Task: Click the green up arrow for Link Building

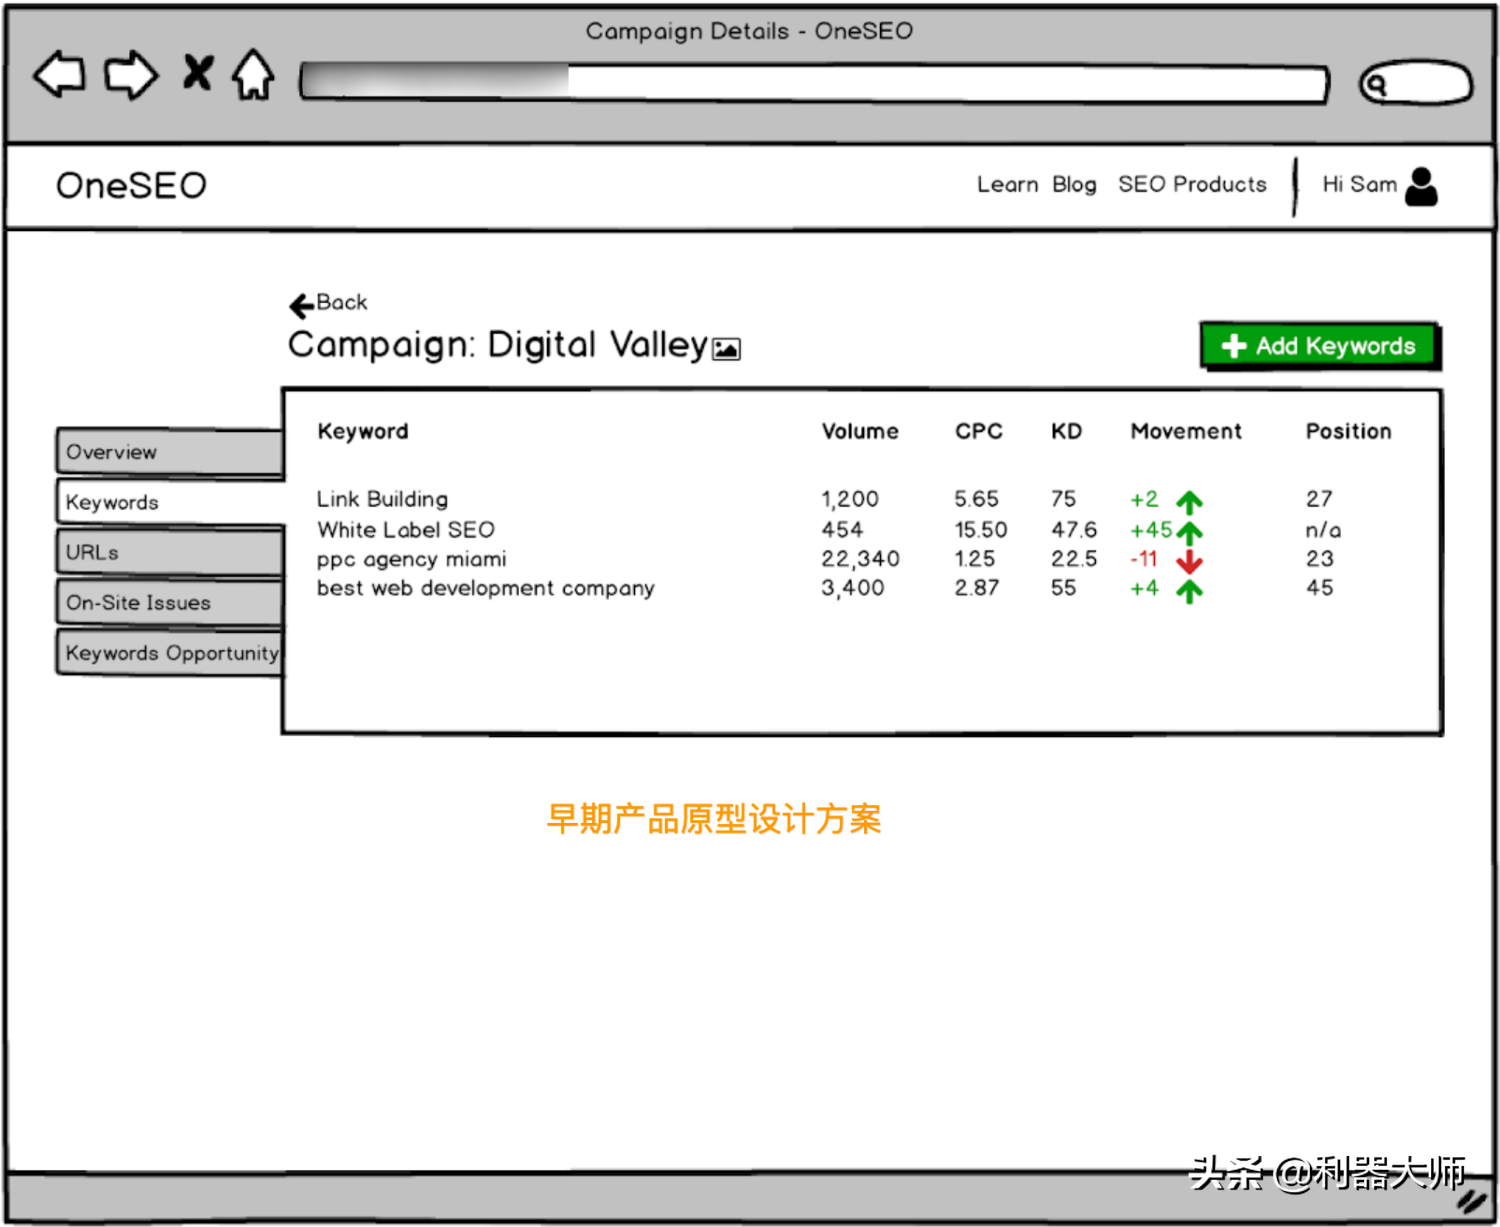Action: [1189, 501]
